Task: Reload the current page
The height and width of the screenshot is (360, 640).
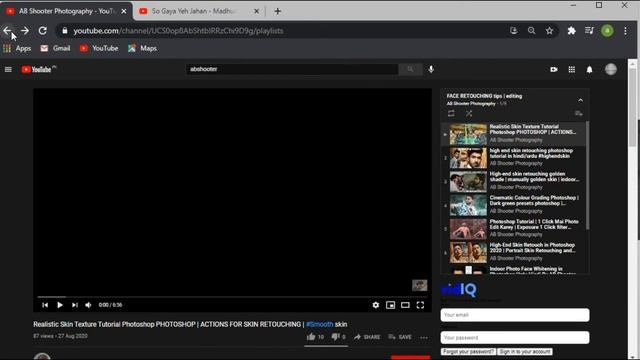Action: coord(42,31)
